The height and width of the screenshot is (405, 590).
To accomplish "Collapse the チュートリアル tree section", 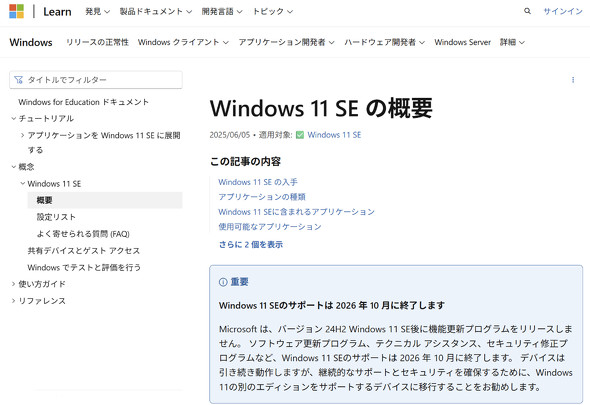I will click(14, 119).
